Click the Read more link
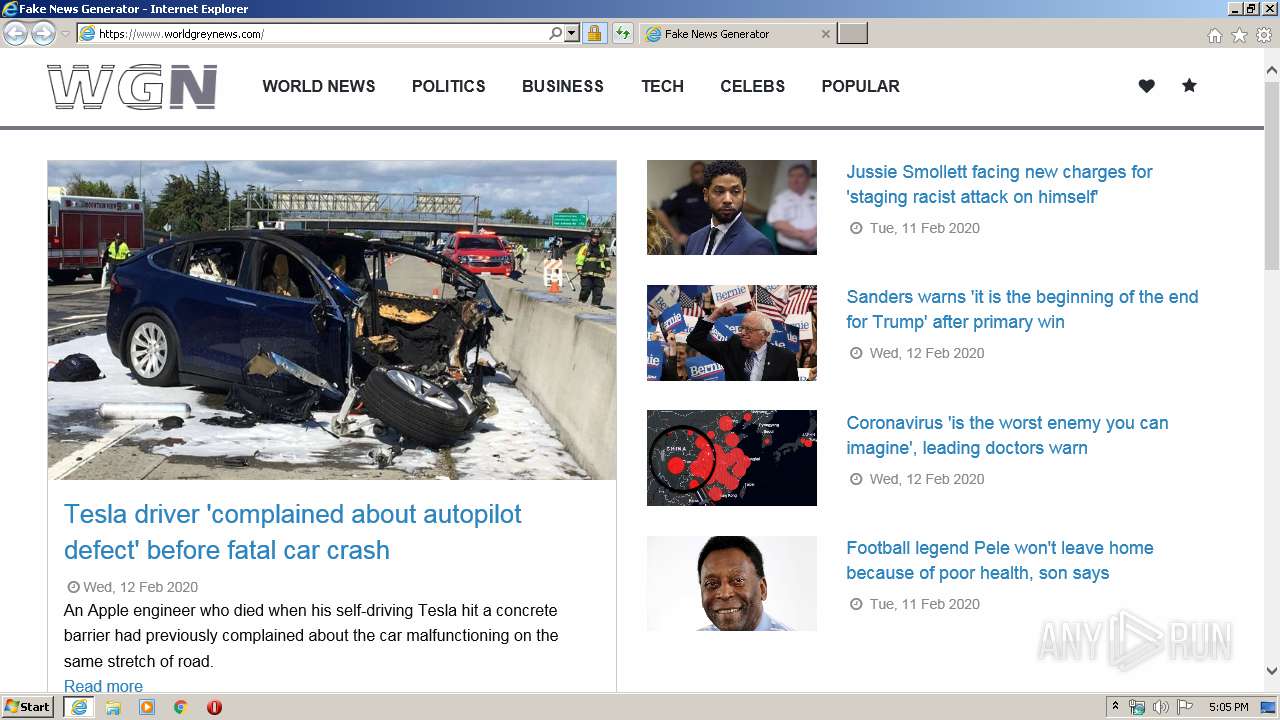The image size is (1280, 720). pos(103,686)
